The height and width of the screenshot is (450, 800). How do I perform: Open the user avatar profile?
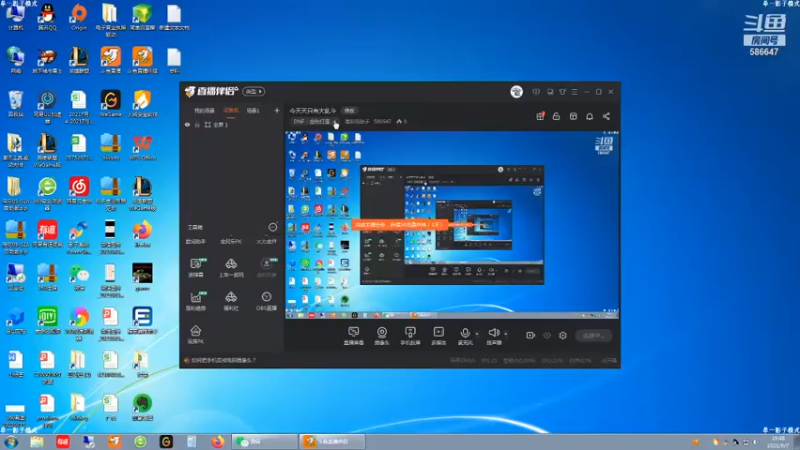[x=516, y=92]
